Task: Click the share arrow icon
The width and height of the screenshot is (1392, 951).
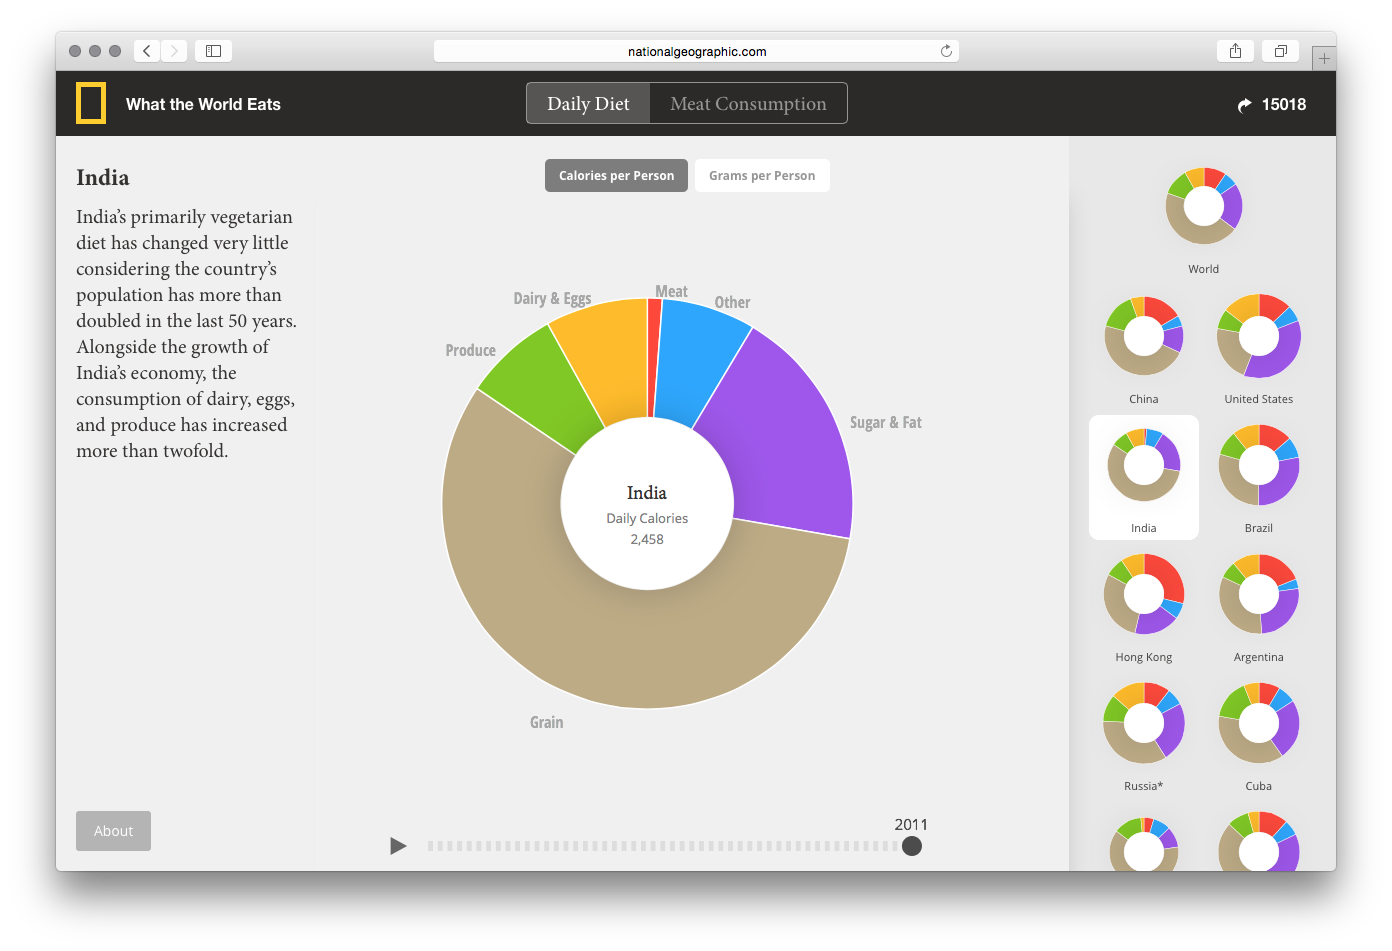Action: pyautogui.click(x=1244, y=105)
